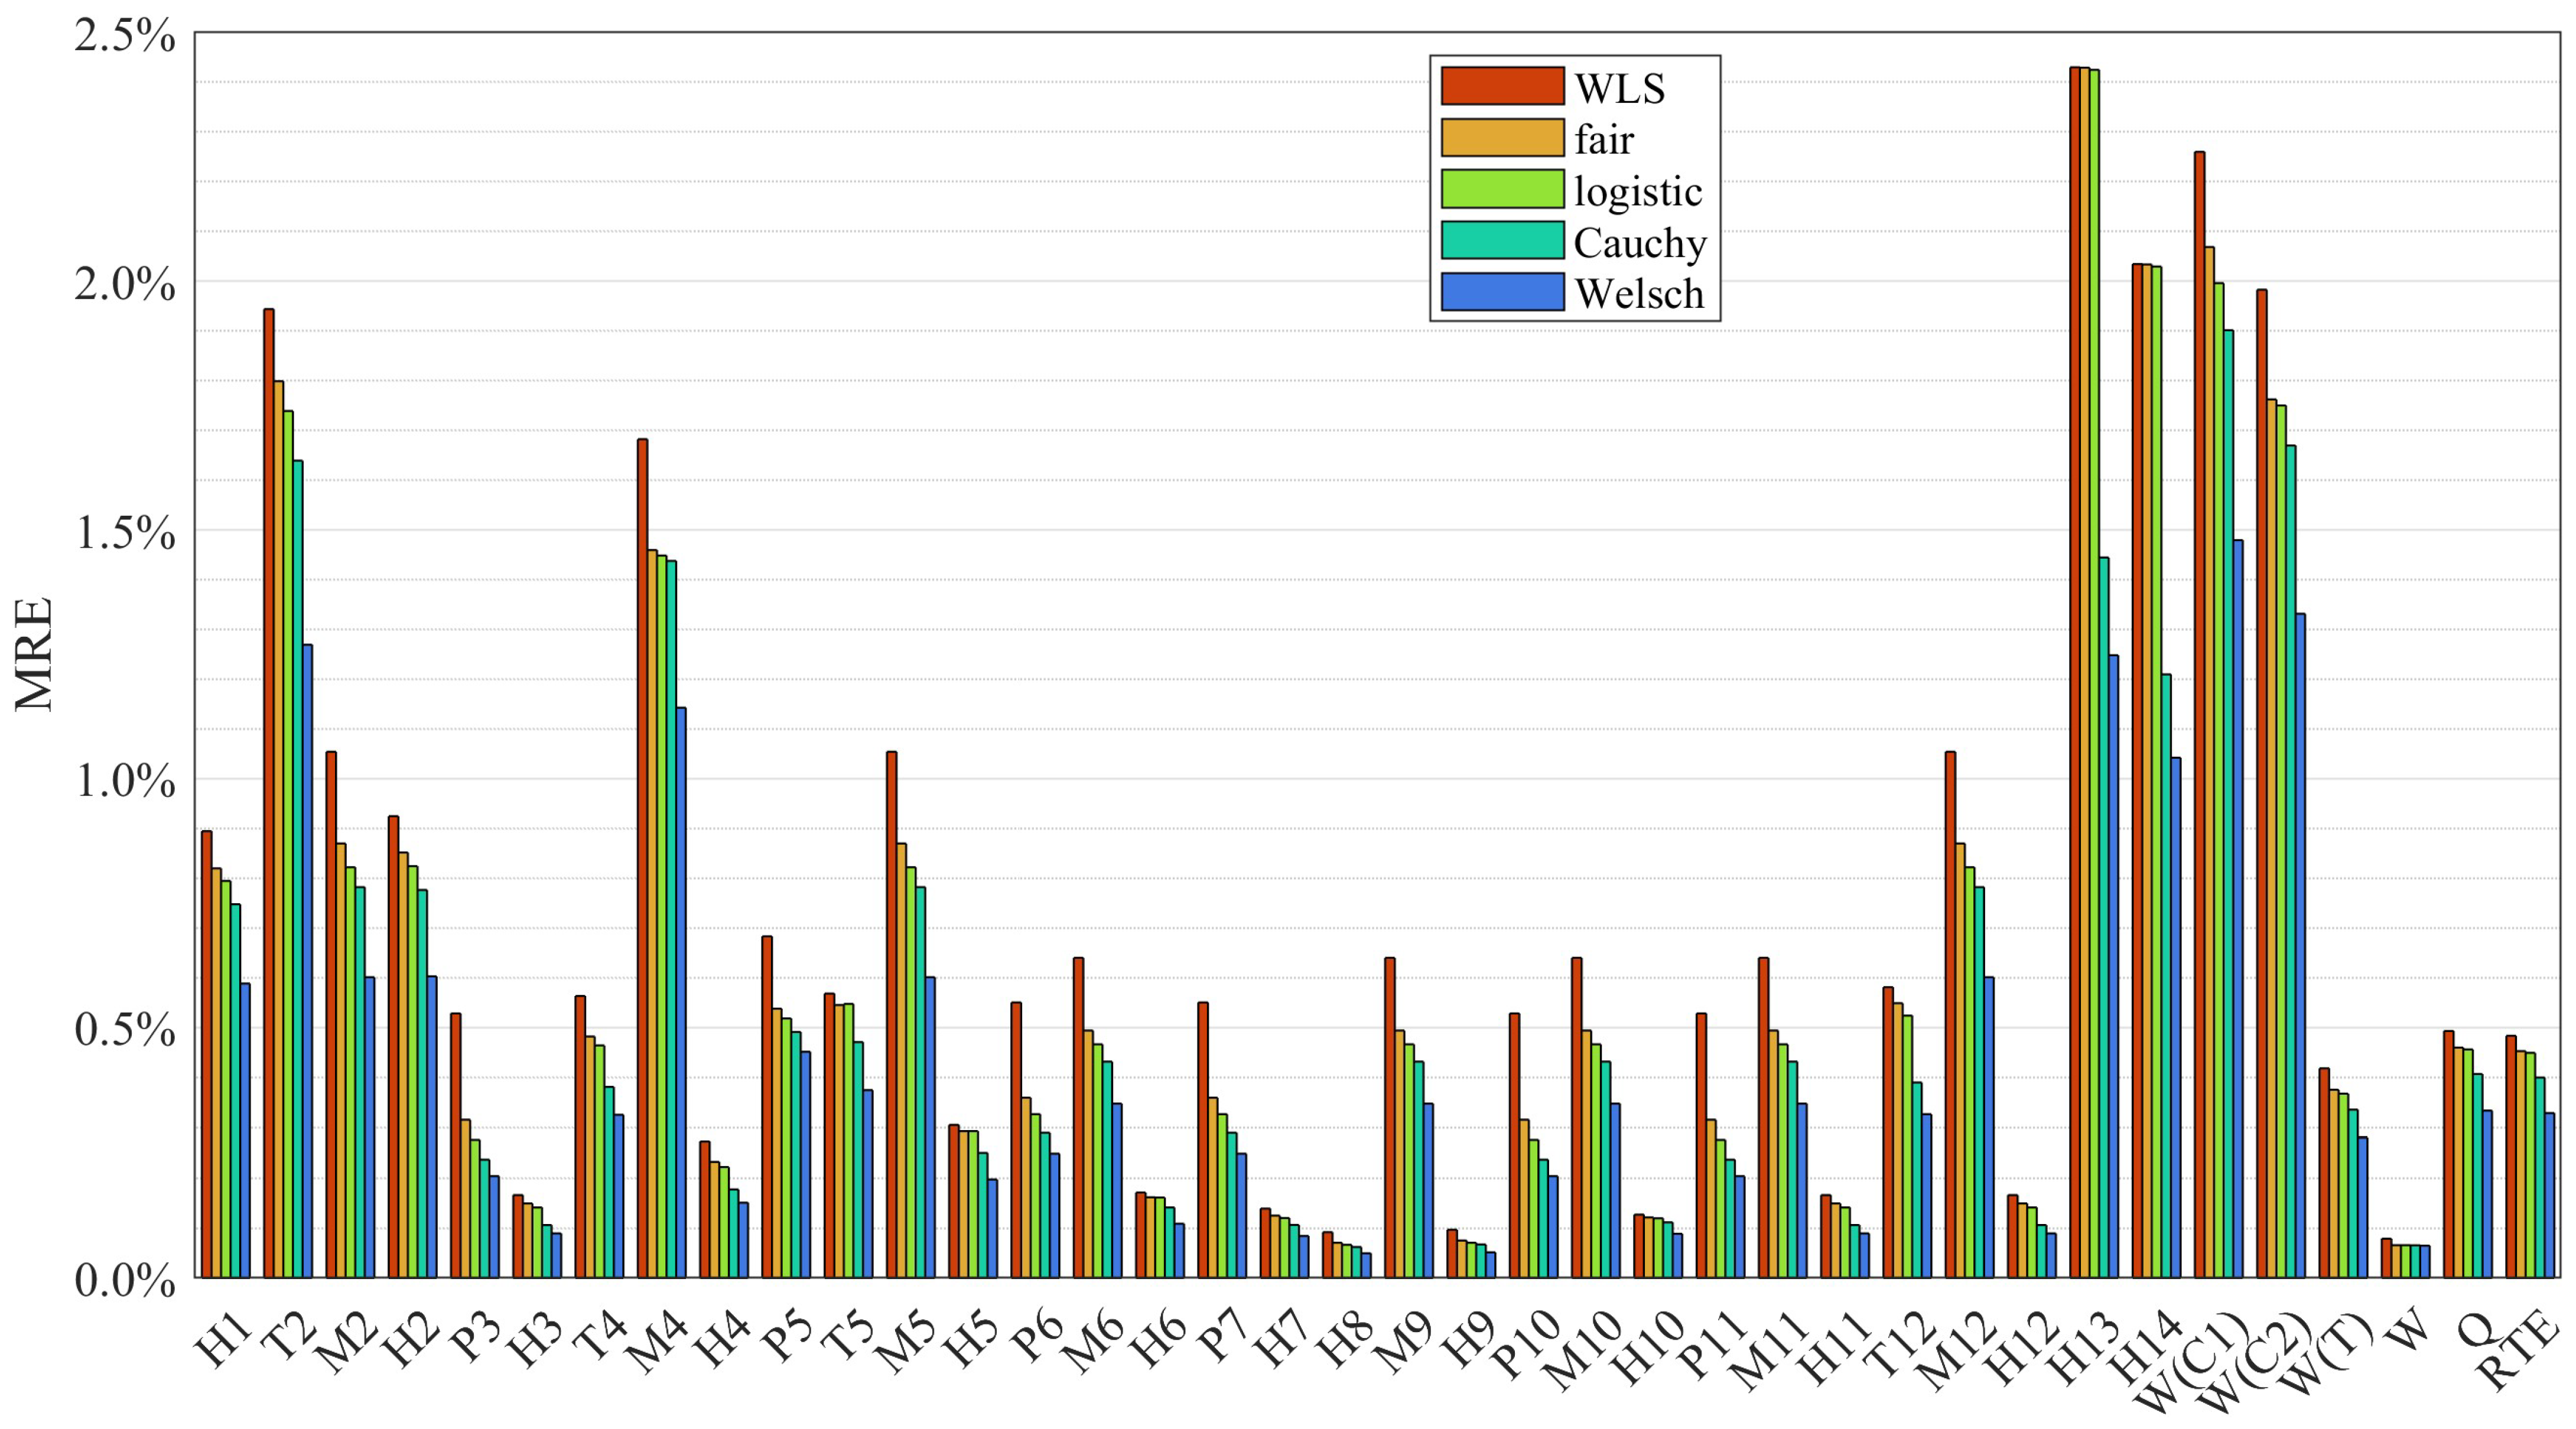The image size is (2576, 1429).
Task: Click the Cauchy legend text label
Action: click(x=1640, y=242)
